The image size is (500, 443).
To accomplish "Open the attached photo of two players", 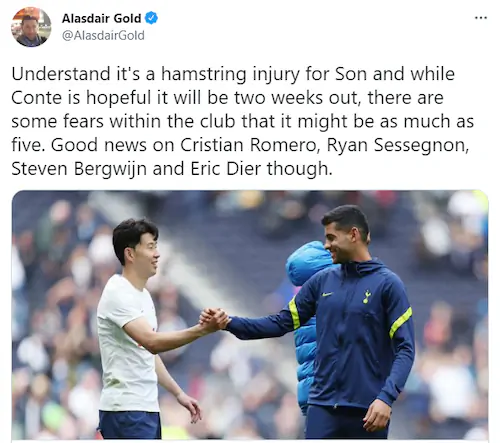I will pyautogui.click(x=250, y=315).
